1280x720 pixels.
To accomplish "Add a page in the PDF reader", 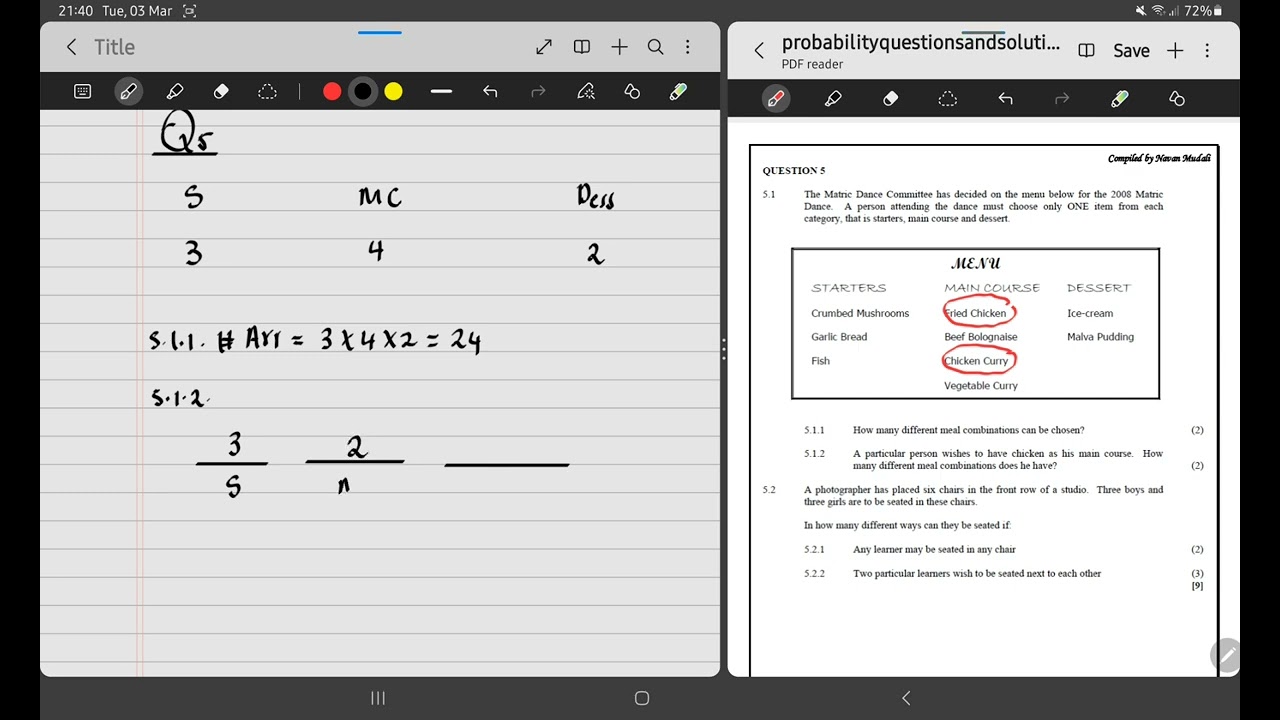I will tap(1175, 50).
